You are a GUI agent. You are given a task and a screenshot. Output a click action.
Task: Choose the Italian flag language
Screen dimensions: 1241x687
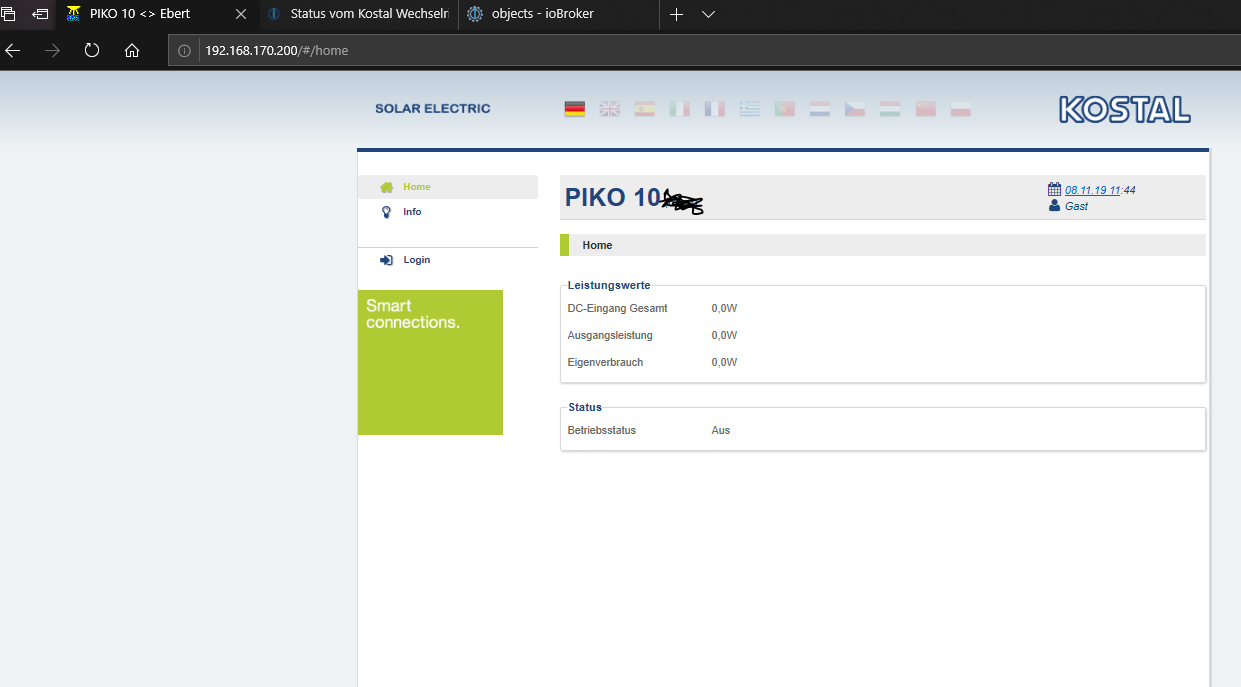click(680, 109)
